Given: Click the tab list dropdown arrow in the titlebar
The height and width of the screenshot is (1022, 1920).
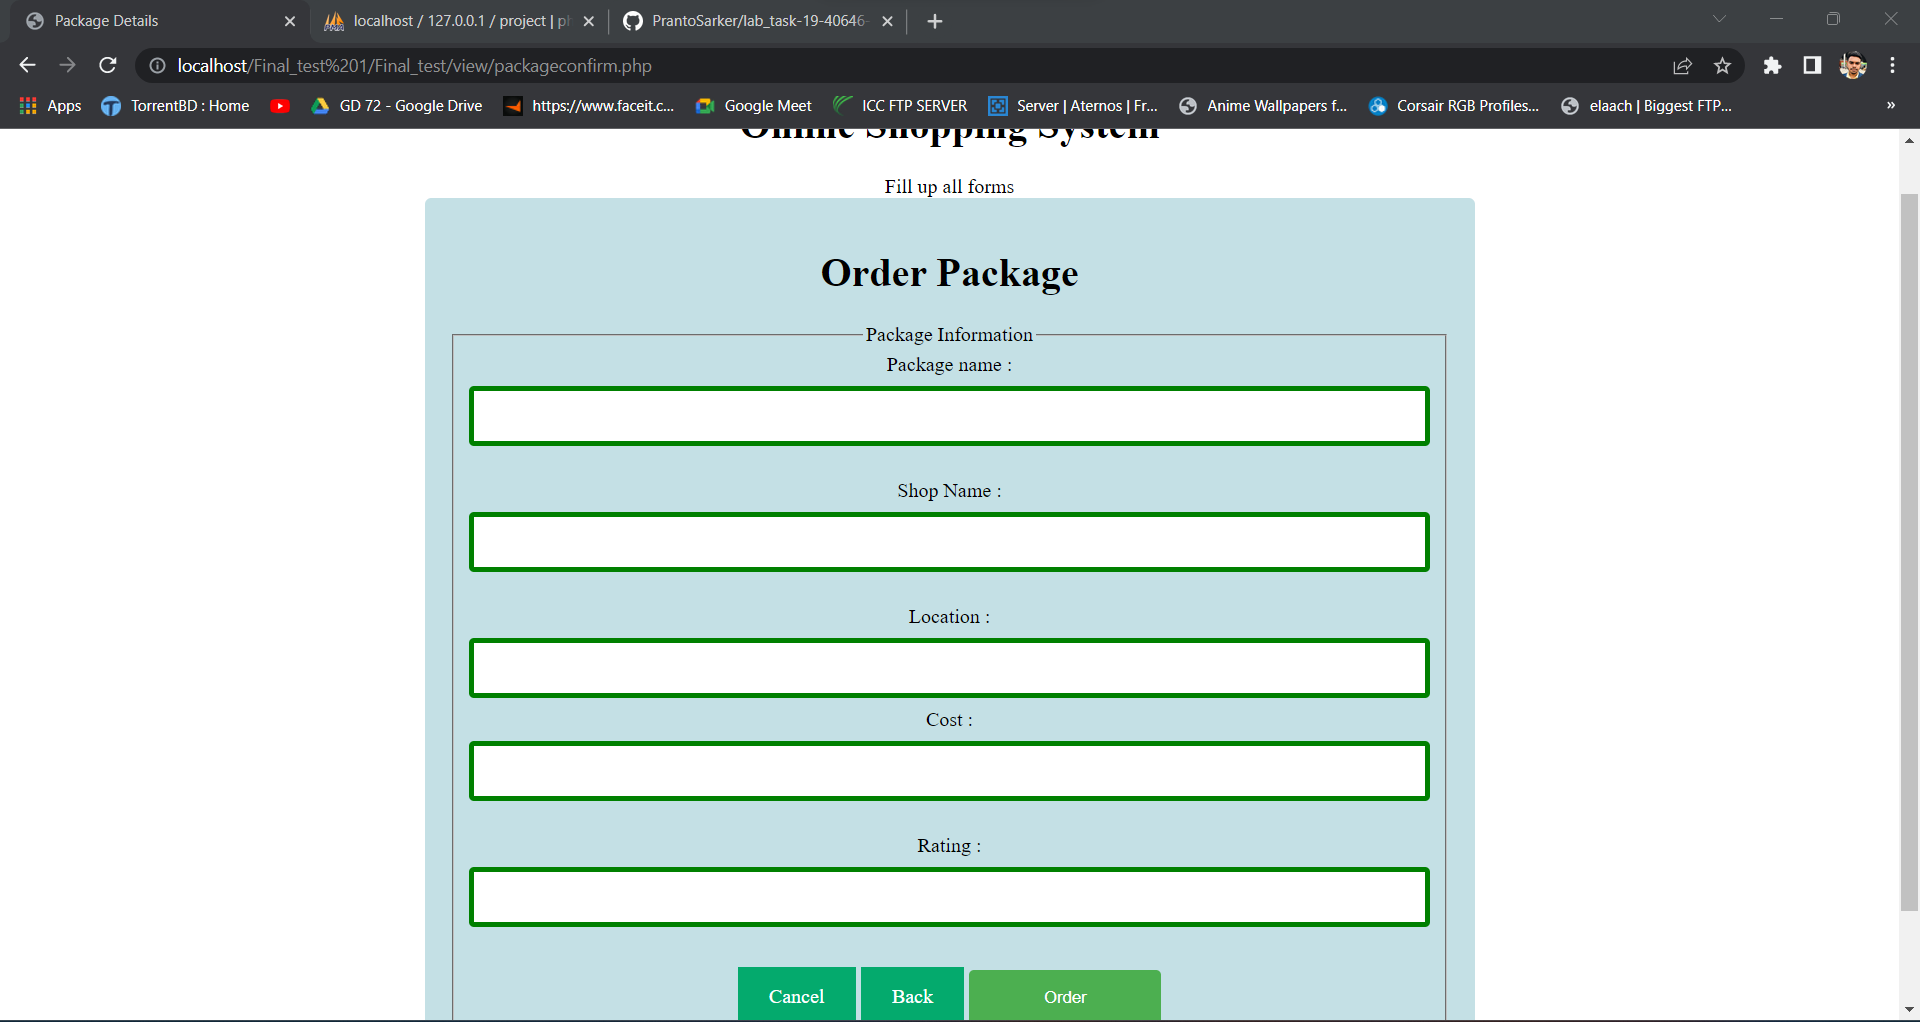Looking at the screenshot, I should point(1720,19).
